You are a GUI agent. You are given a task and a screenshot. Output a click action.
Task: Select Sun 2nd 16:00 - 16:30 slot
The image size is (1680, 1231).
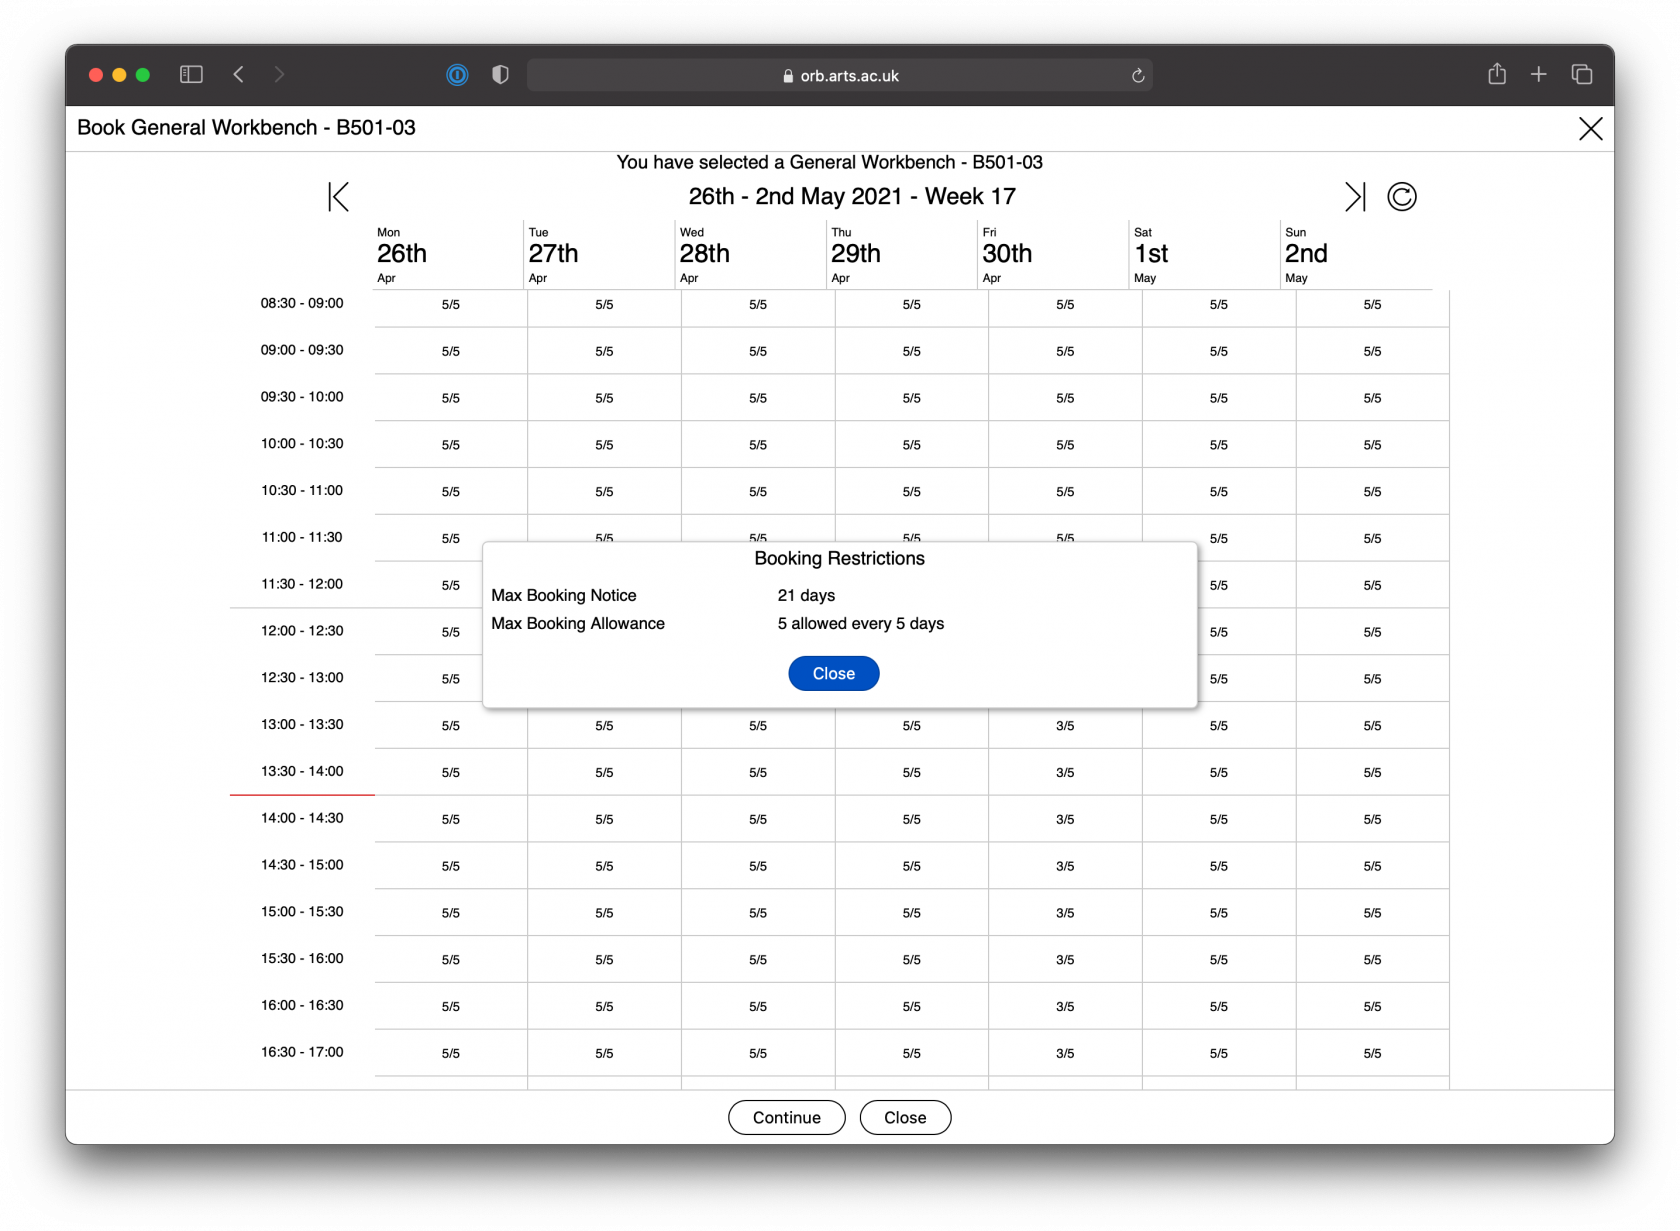click(x=1372, y=1007)
